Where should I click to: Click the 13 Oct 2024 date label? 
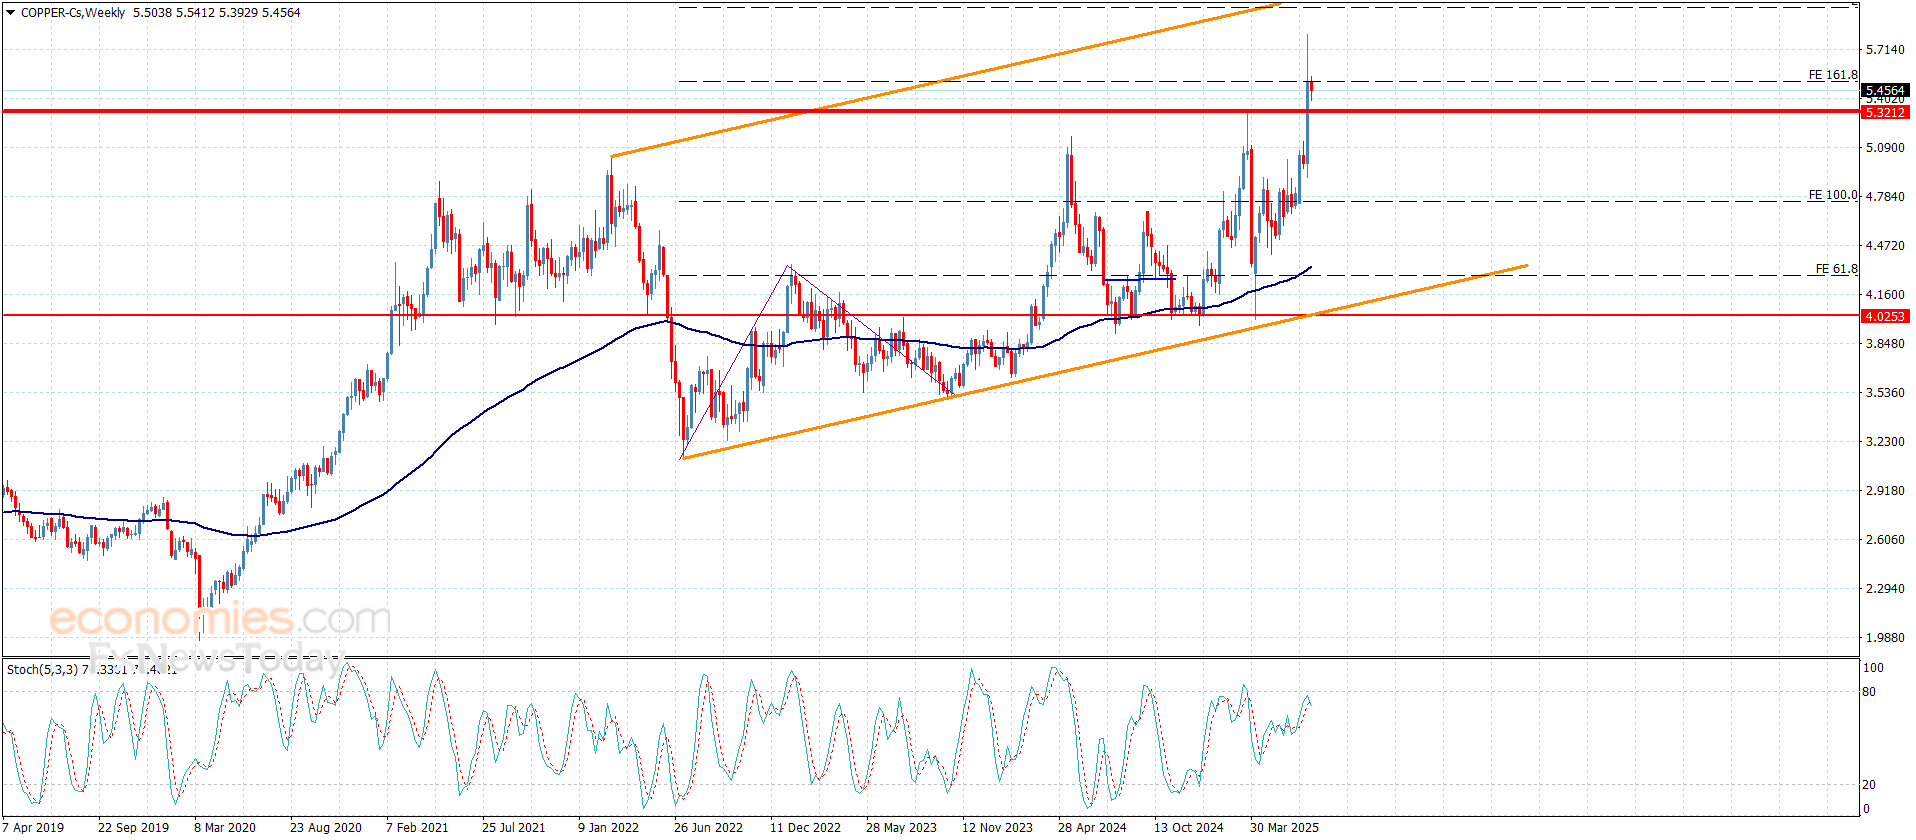point(1188,827)
